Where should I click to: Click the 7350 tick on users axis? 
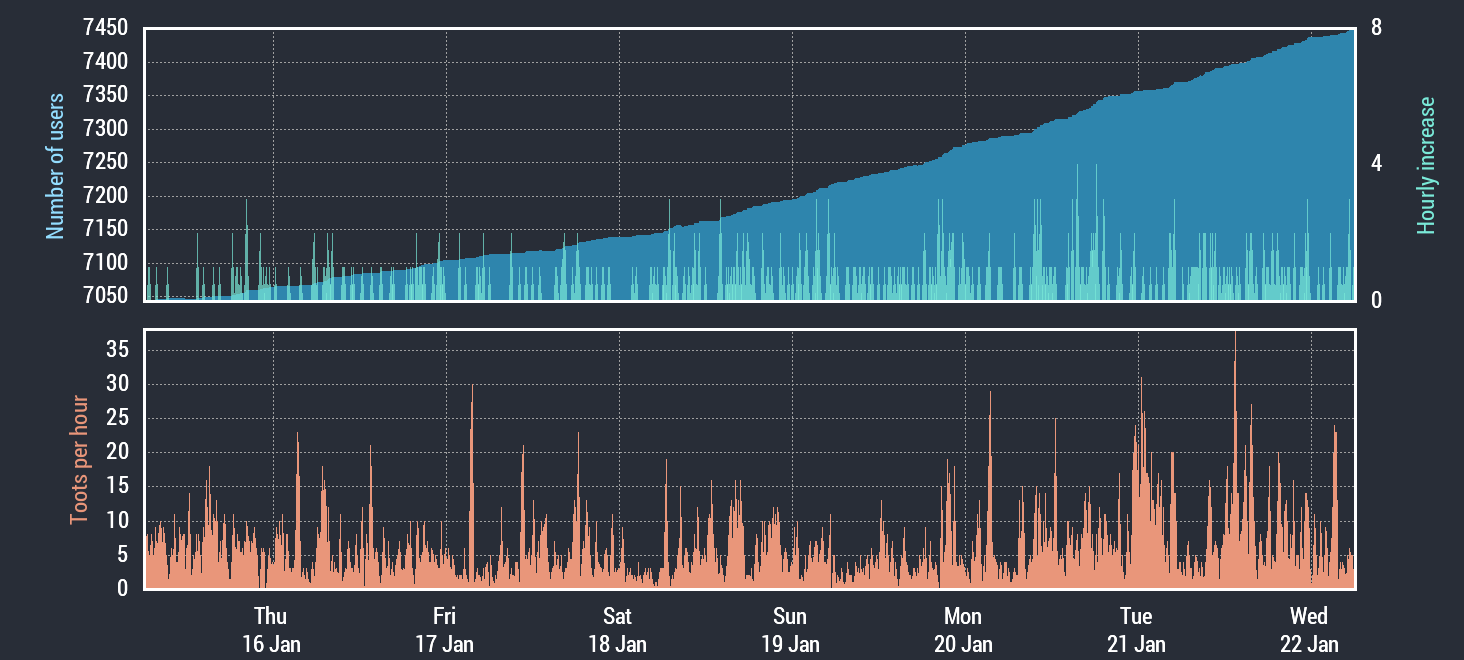point(105,96)
